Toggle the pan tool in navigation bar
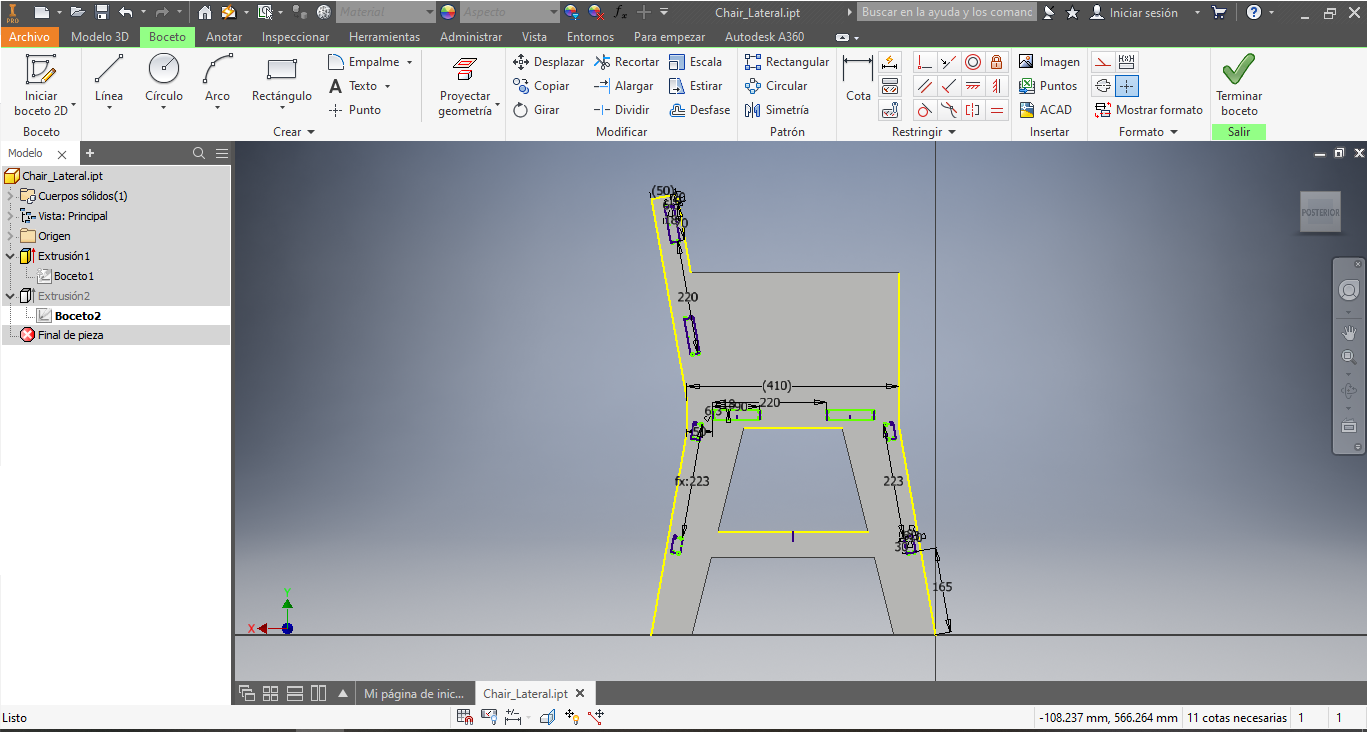1368x732 pixels. [1348, 332]
